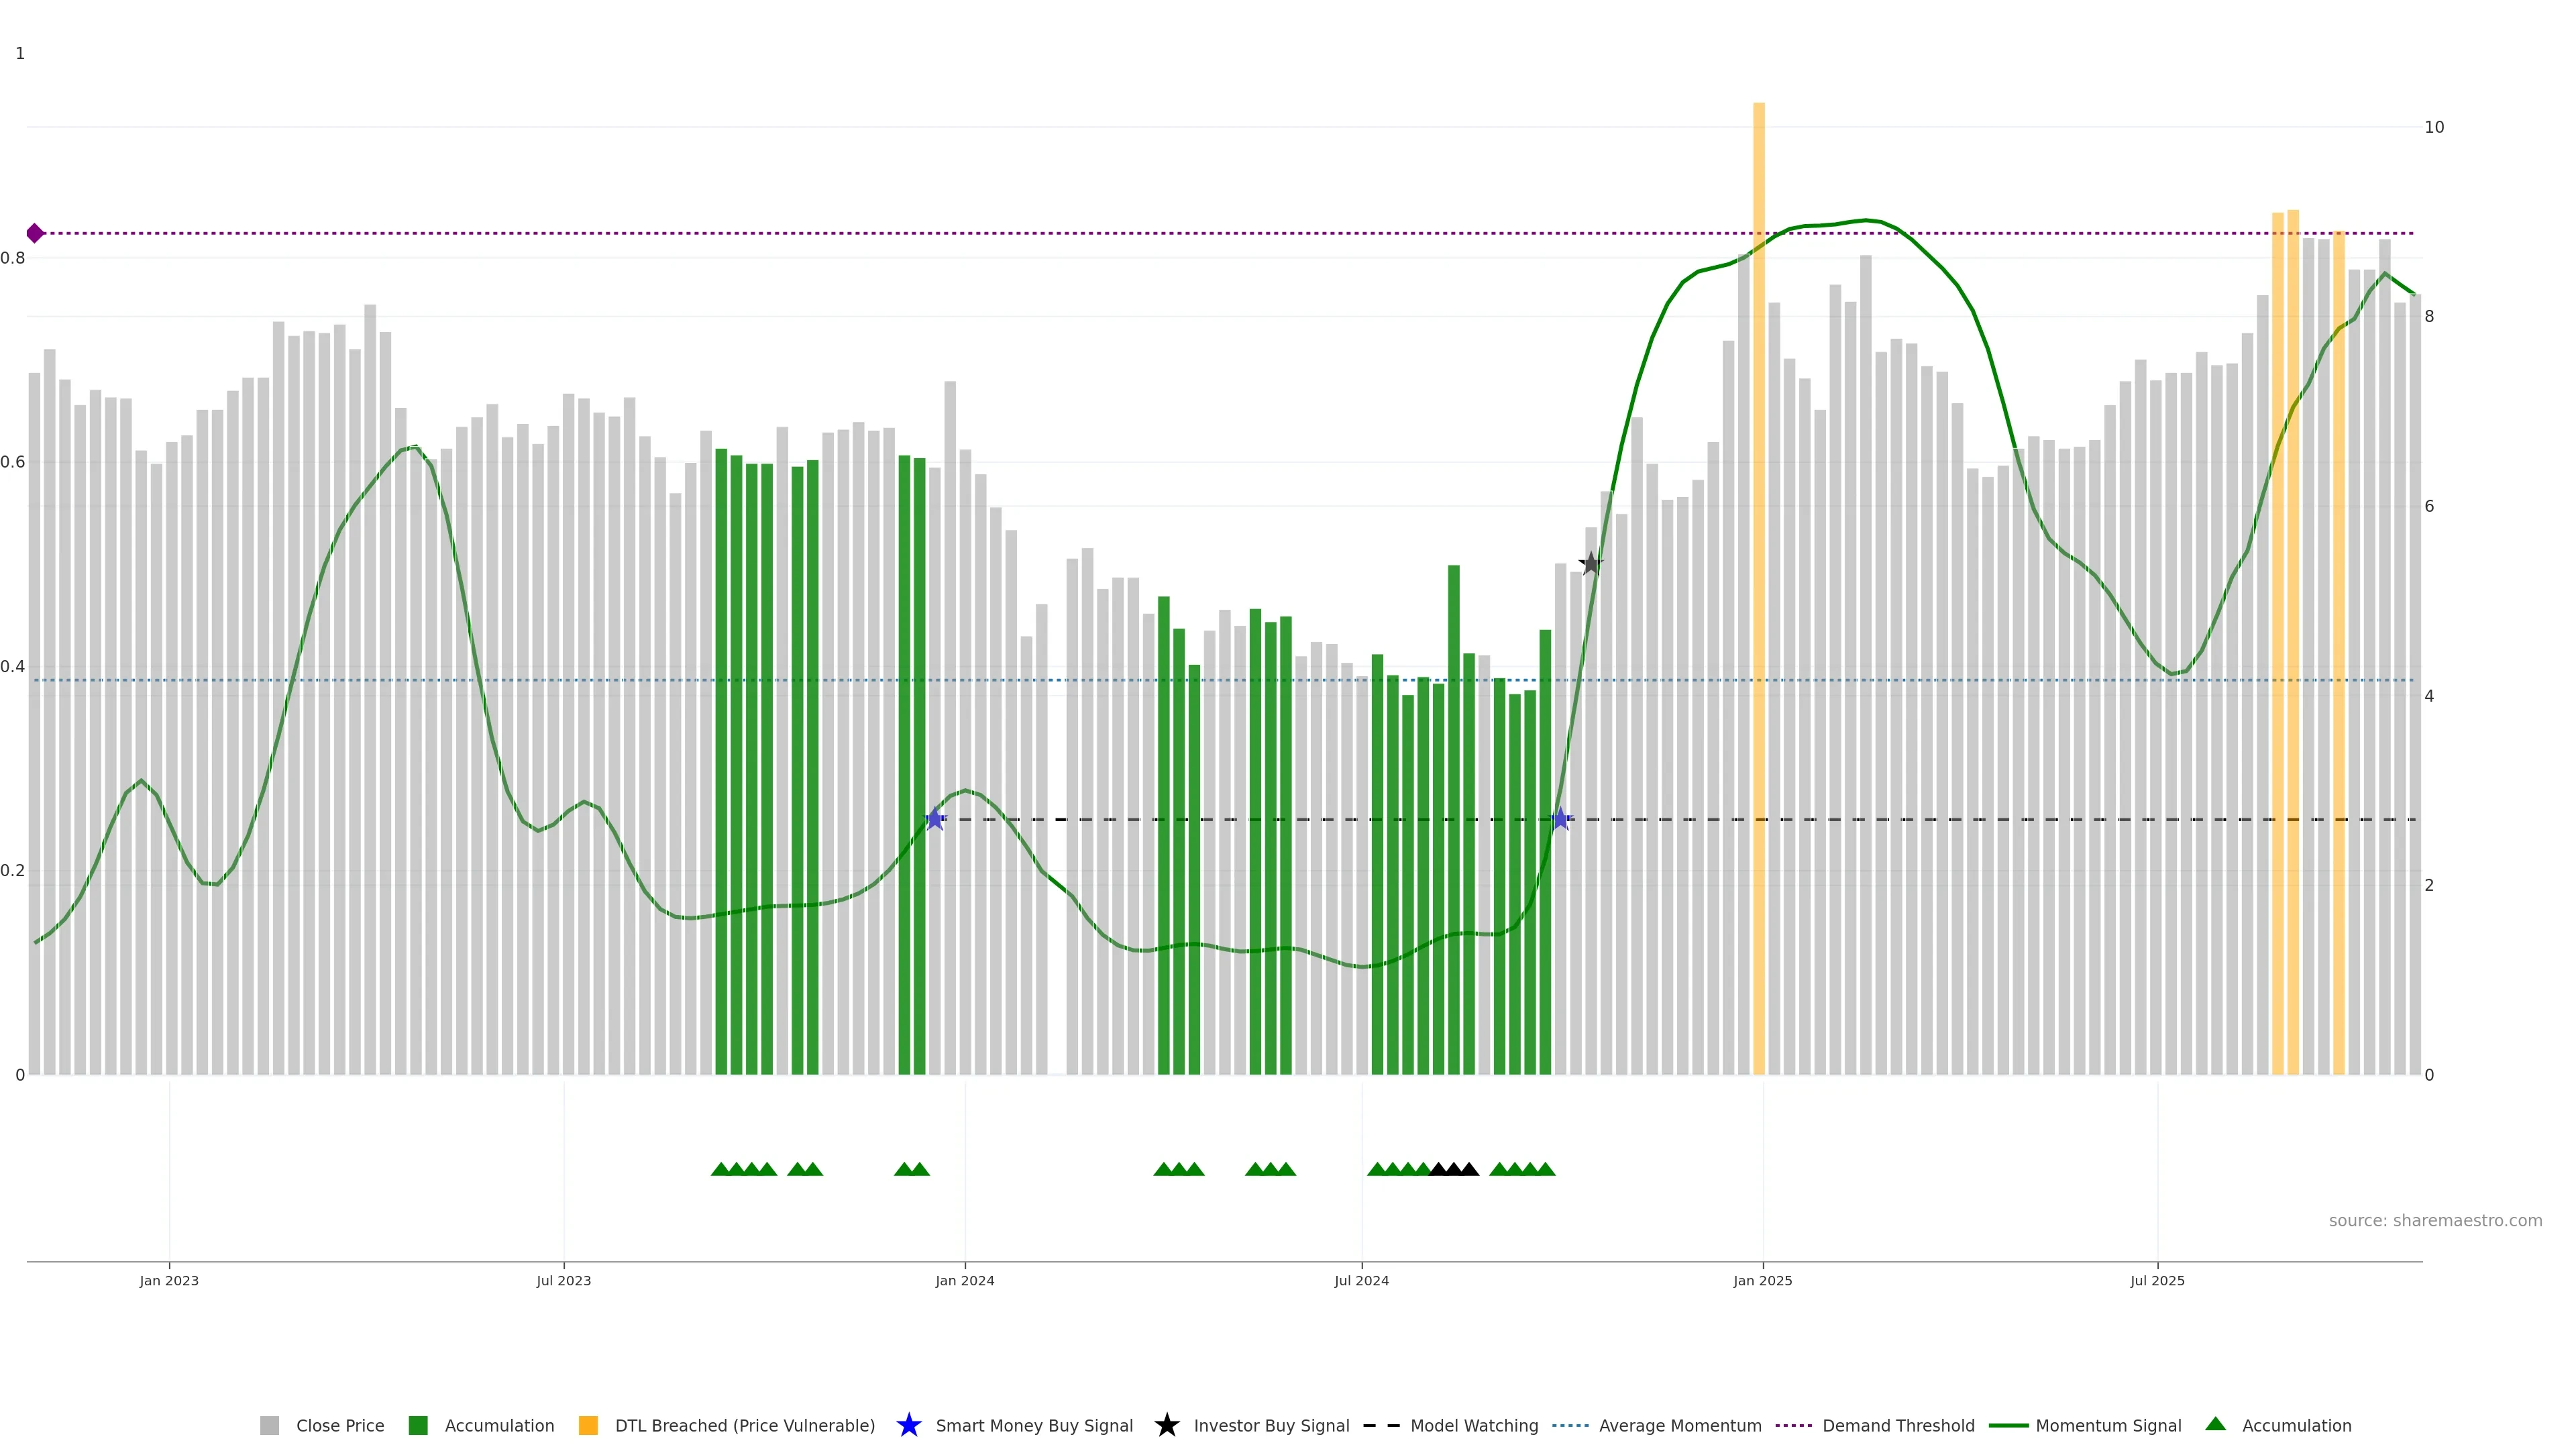Click the Jul 2023 x-axis label
The width and height of the screenshot is (2576, 1449).
(563, 1280)
